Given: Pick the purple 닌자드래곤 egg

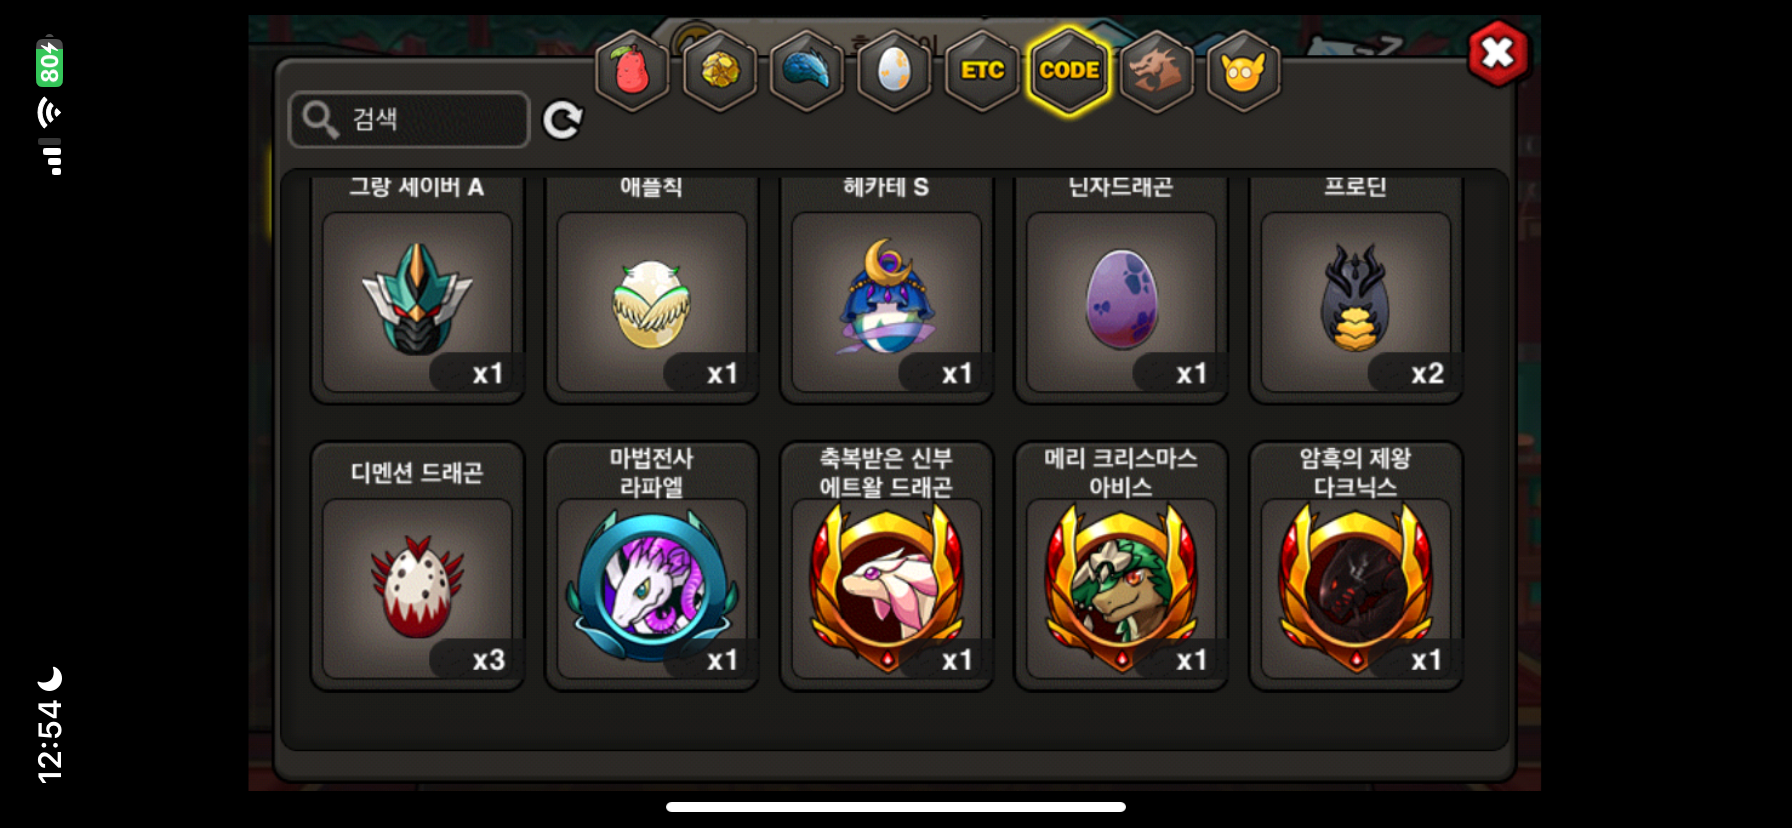Looking at the screenshot, I should click(1121, 291).
